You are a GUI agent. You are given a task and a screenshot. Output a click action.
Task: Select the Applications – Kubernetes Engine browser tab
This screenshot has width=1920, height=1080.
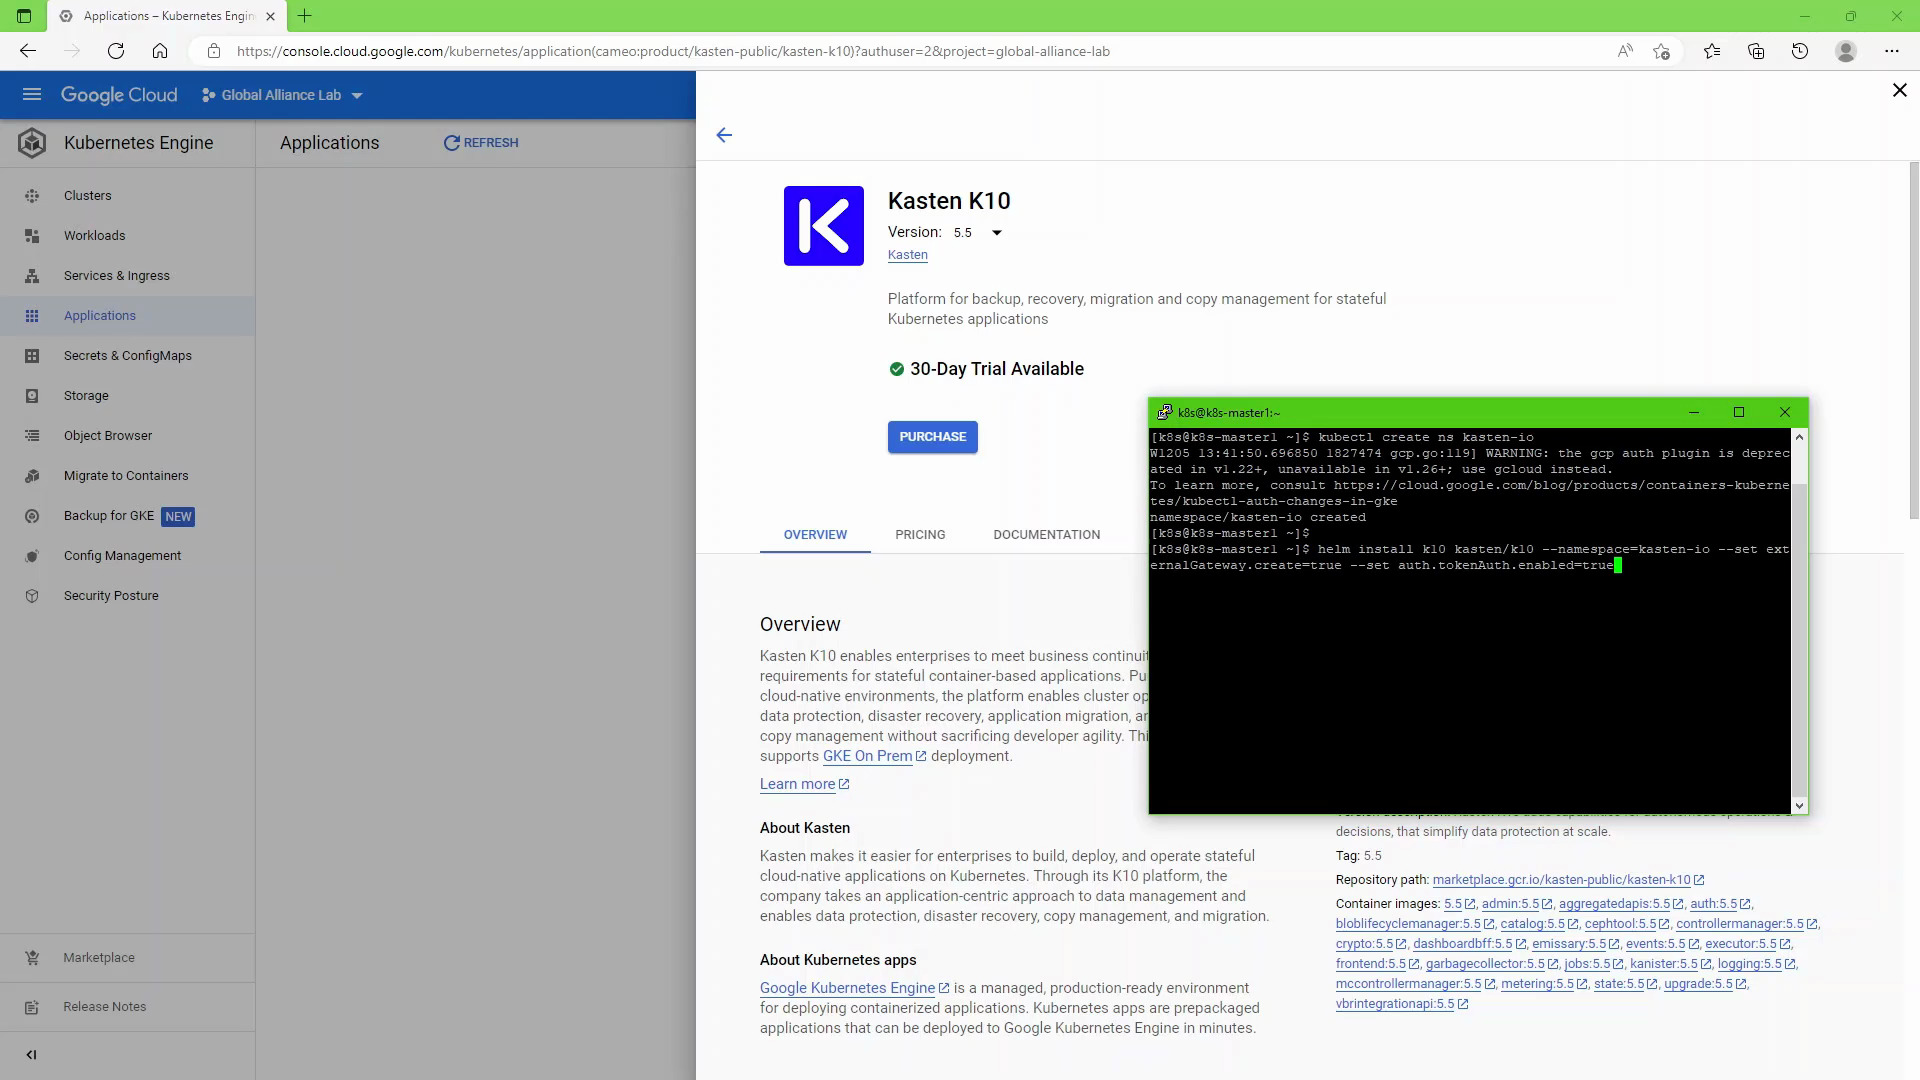pyautogui.click(x=167, y=16)
